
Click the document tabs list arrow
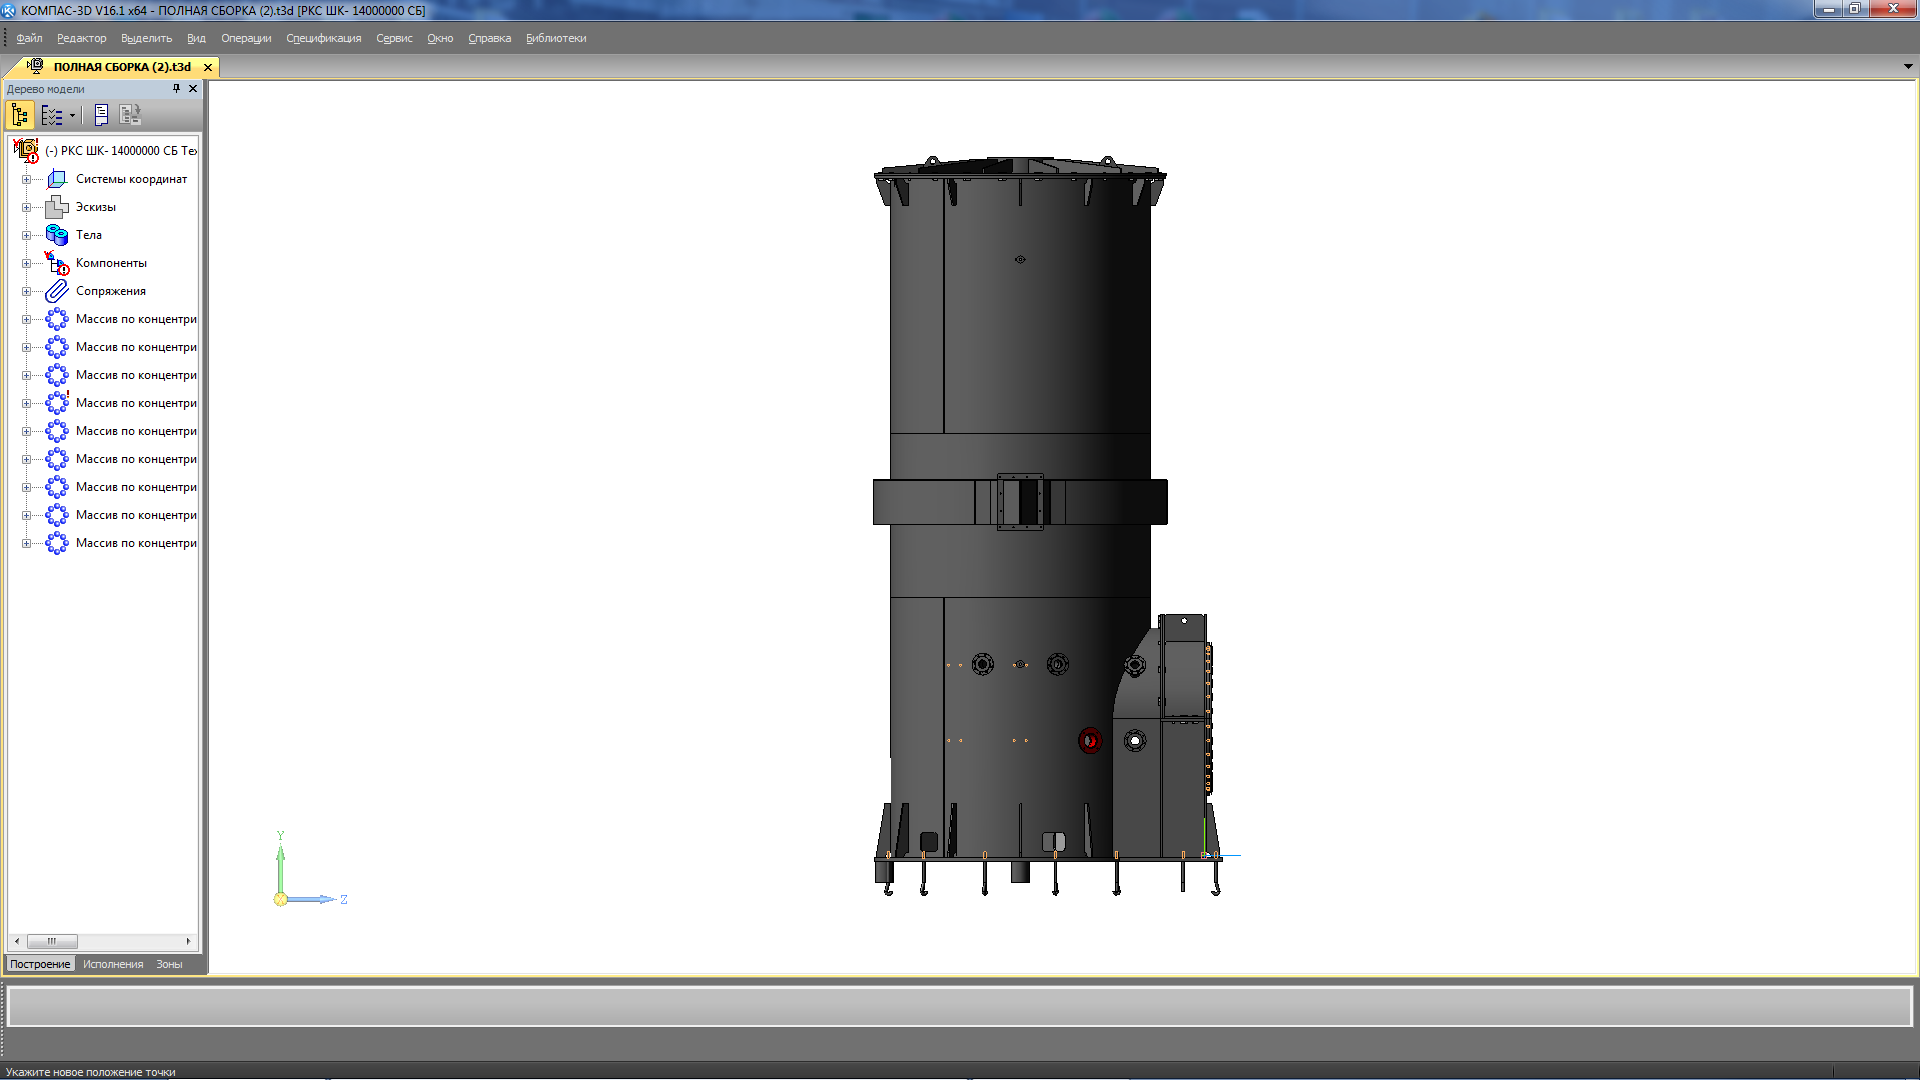click(1908, 67)
